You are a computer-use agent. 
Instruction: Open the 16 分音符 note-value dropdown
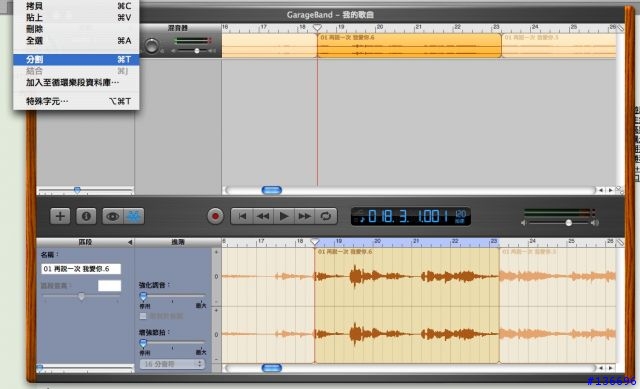(x=171, y=364)
